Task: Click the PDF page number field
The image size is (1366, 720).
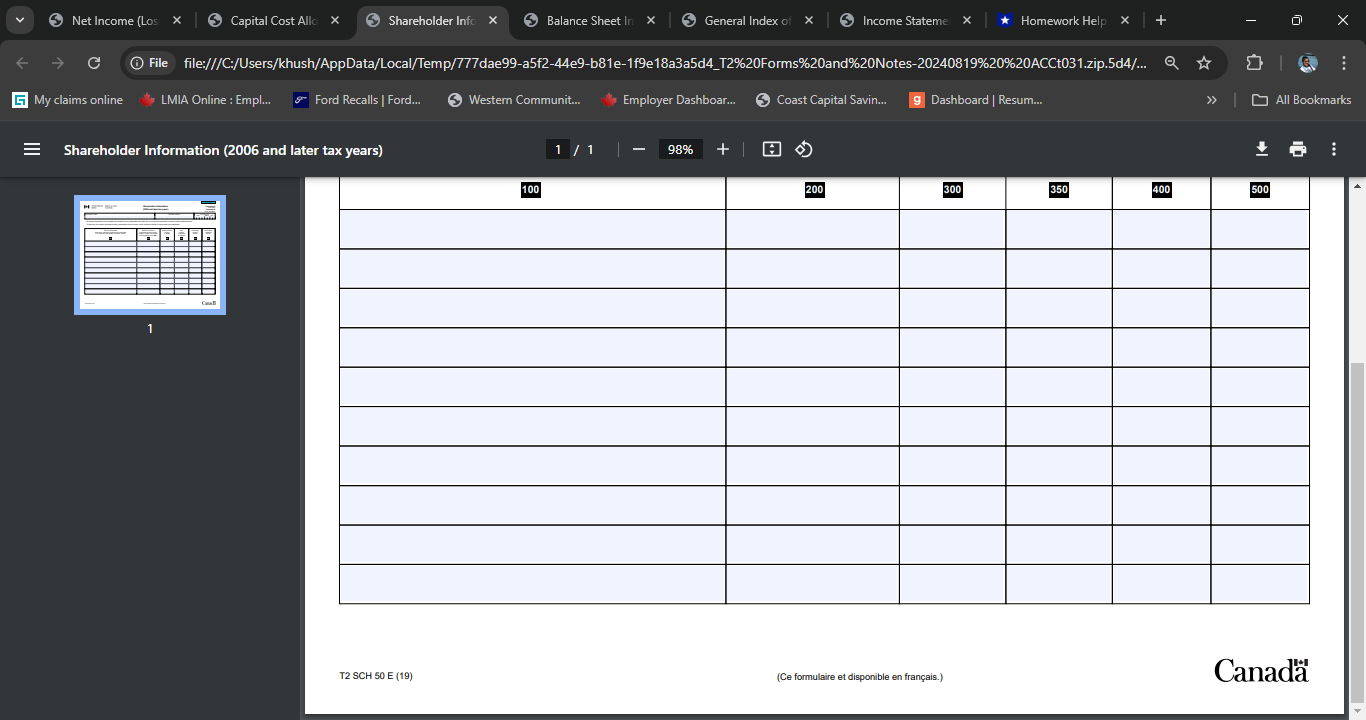Action: pos(558,149)
